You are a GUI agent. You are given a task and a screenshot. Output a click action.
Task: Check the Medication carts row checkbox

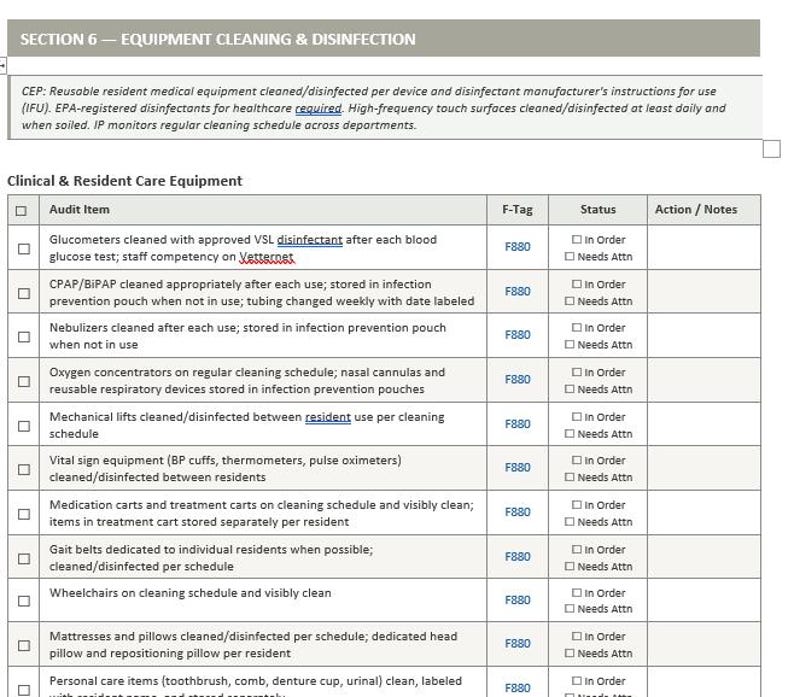(24, 514)
